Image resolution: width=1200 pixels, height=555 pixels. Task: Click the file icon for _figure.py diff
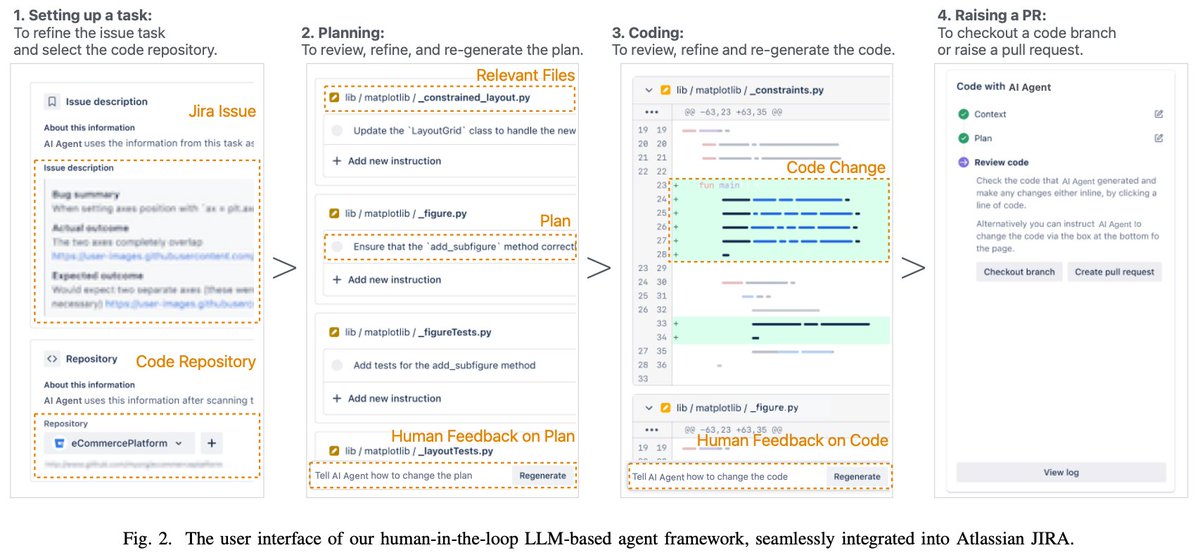click(x=665, y=408)
